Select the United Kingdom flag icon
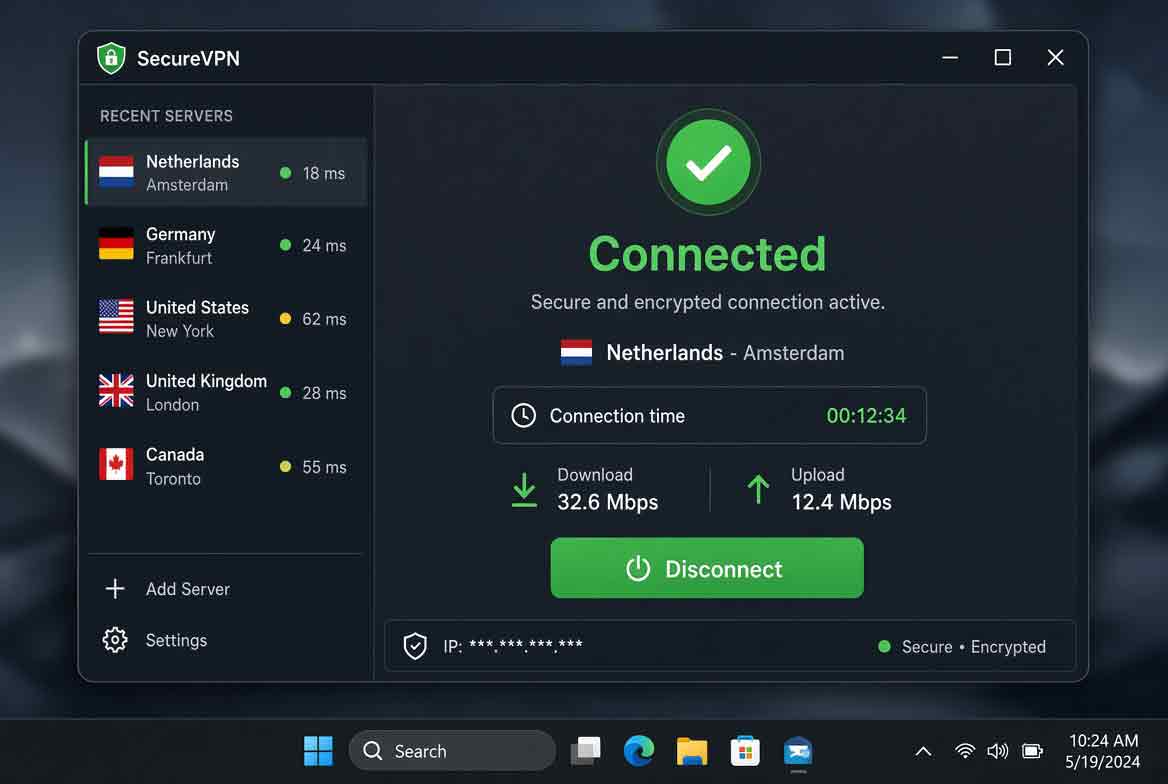The width and height of the screenshot is (1168, 784). pos(116,391)
